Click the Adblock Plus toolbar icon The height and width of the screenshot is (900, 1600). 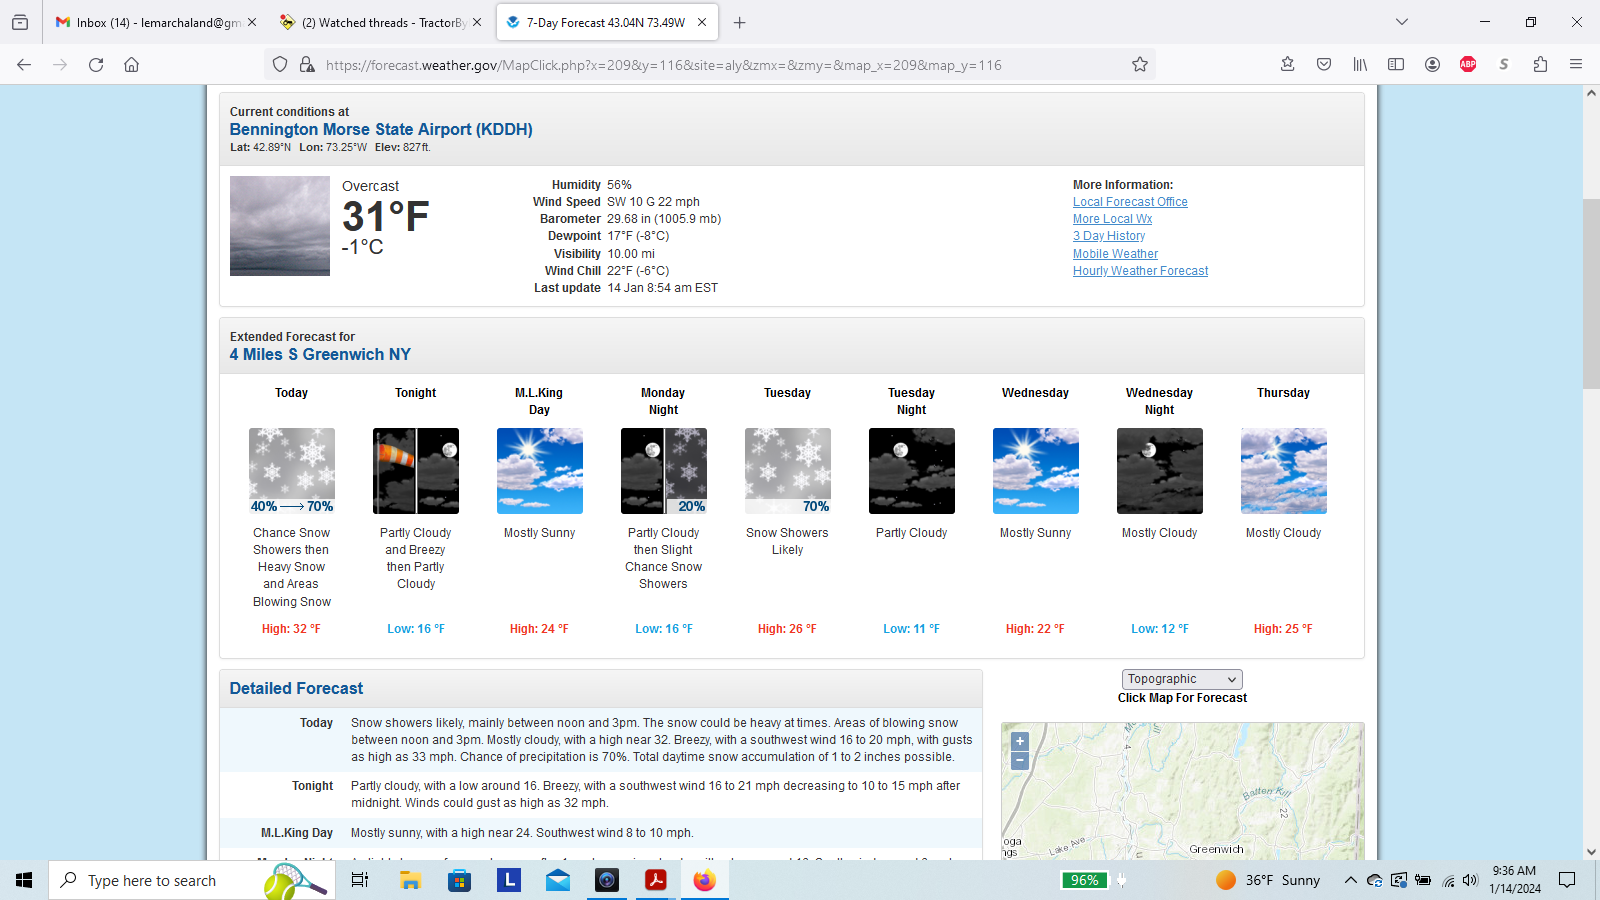coord(1468,65)
